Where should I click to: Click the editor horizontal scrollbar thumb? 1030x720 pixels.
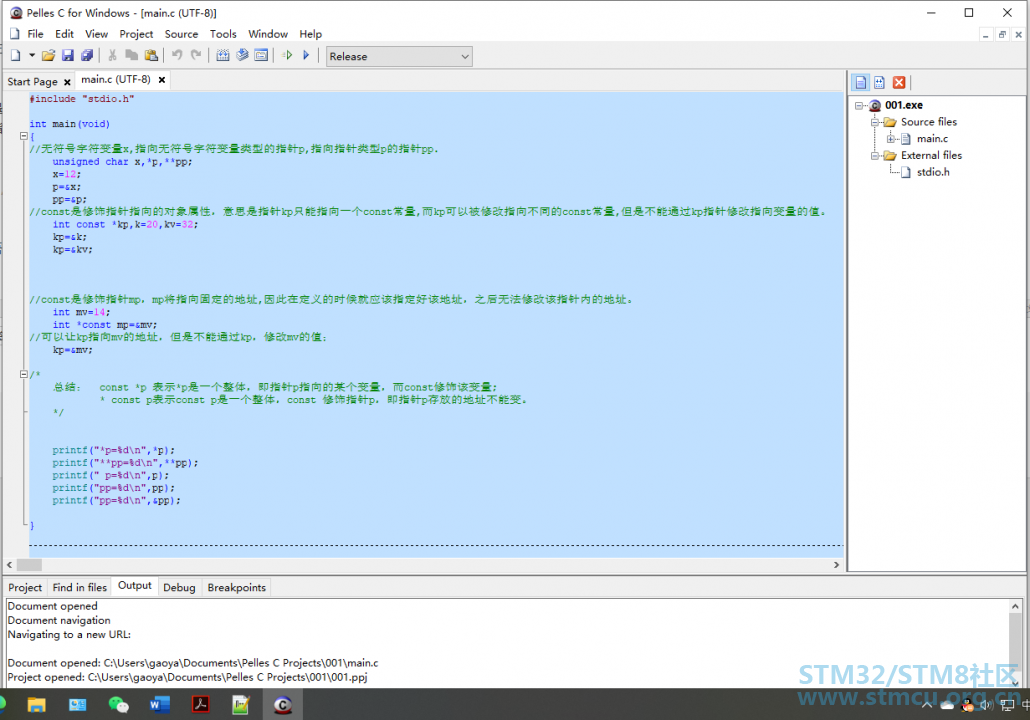(29, 565)
